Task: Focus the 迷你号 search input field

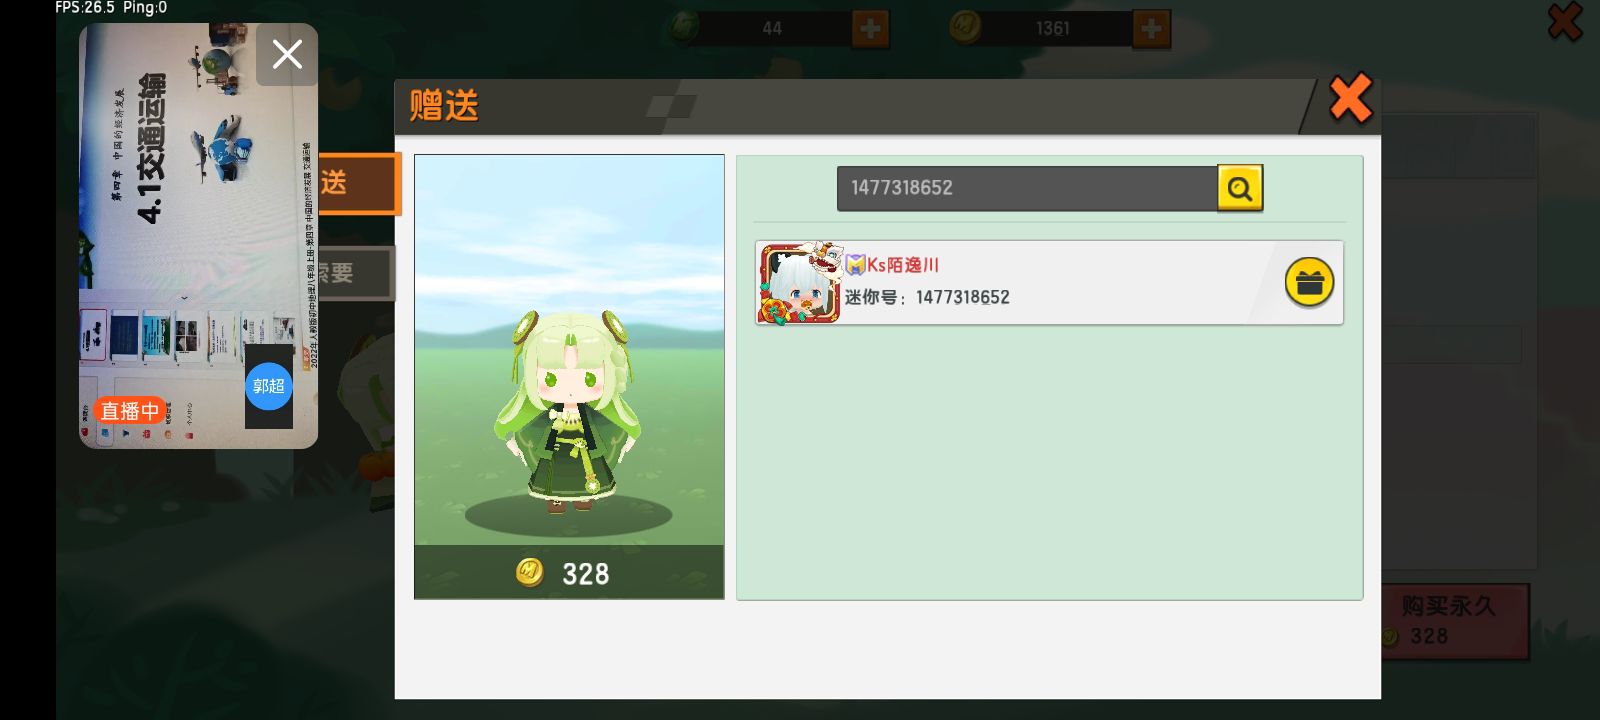Action: click(1027, 188)
